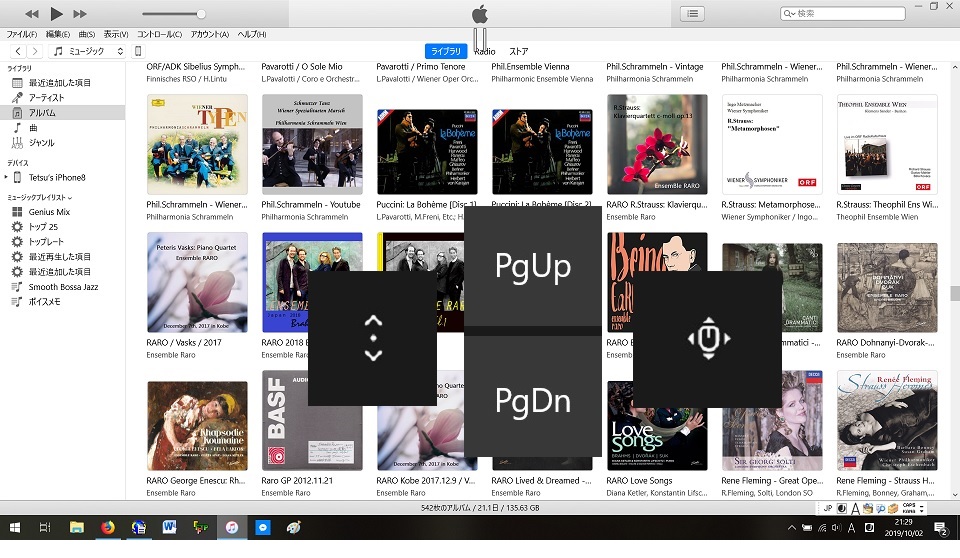Open Phil.Schrammeln Youtube album cover
960x558 pixels.
312,145
